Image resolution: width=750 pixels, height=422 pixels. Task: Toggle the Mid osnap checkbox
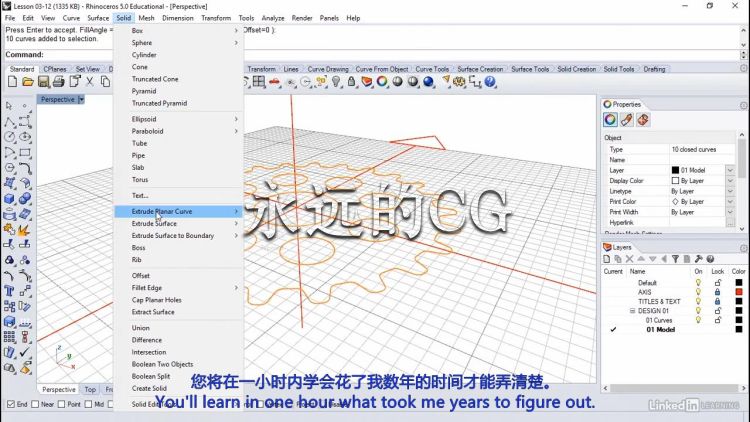click(x=88, y=404)
